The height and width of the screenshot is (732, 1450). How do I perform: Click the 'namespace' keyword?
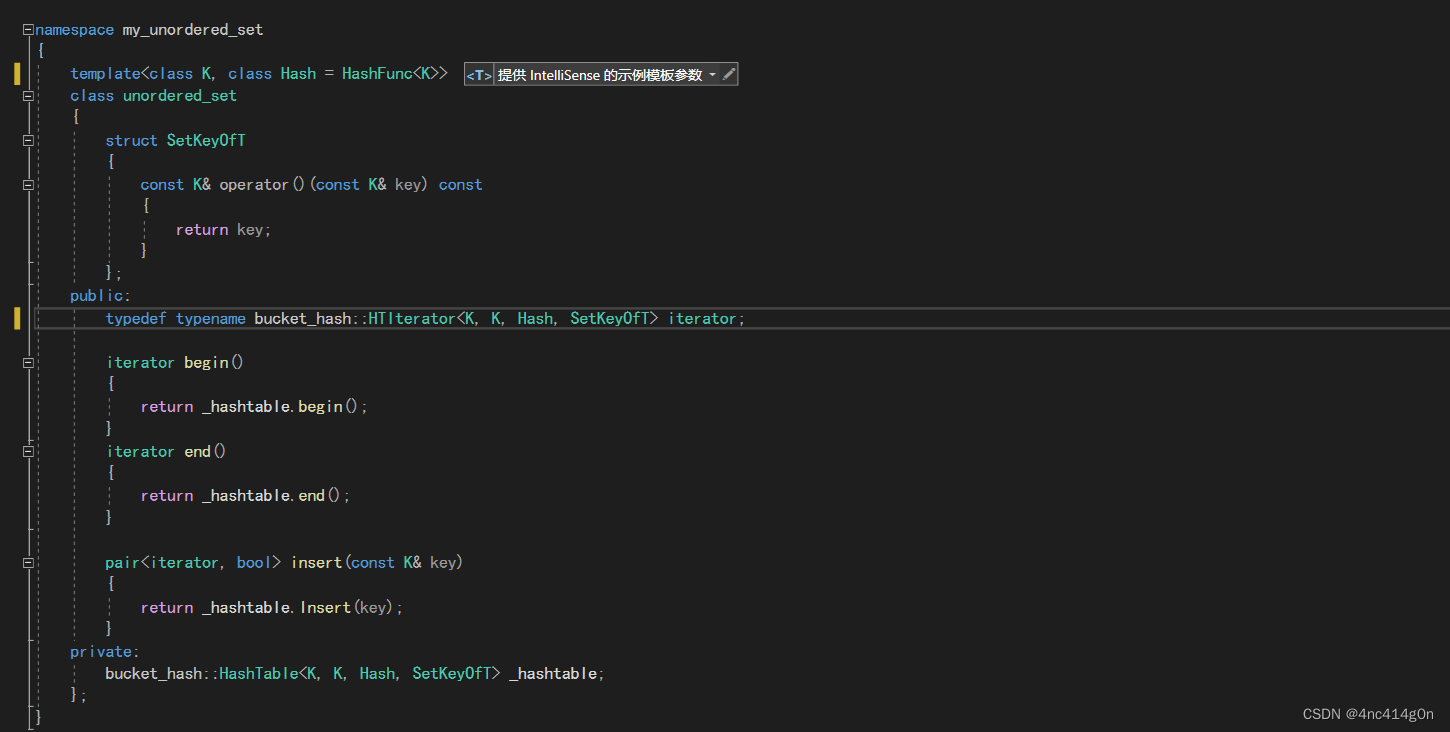[75, 30]
